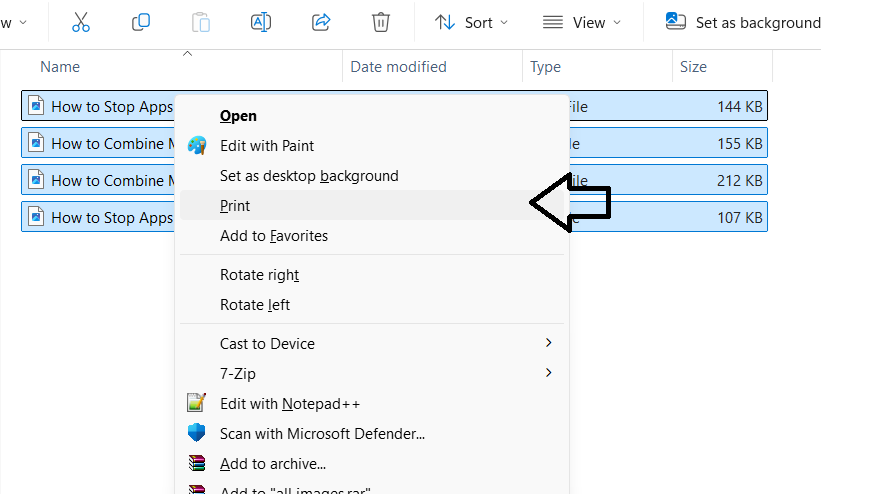Click the Cut scissors icon in the toolbar
Screen dimensions: 879x494
tap(81, 22)
